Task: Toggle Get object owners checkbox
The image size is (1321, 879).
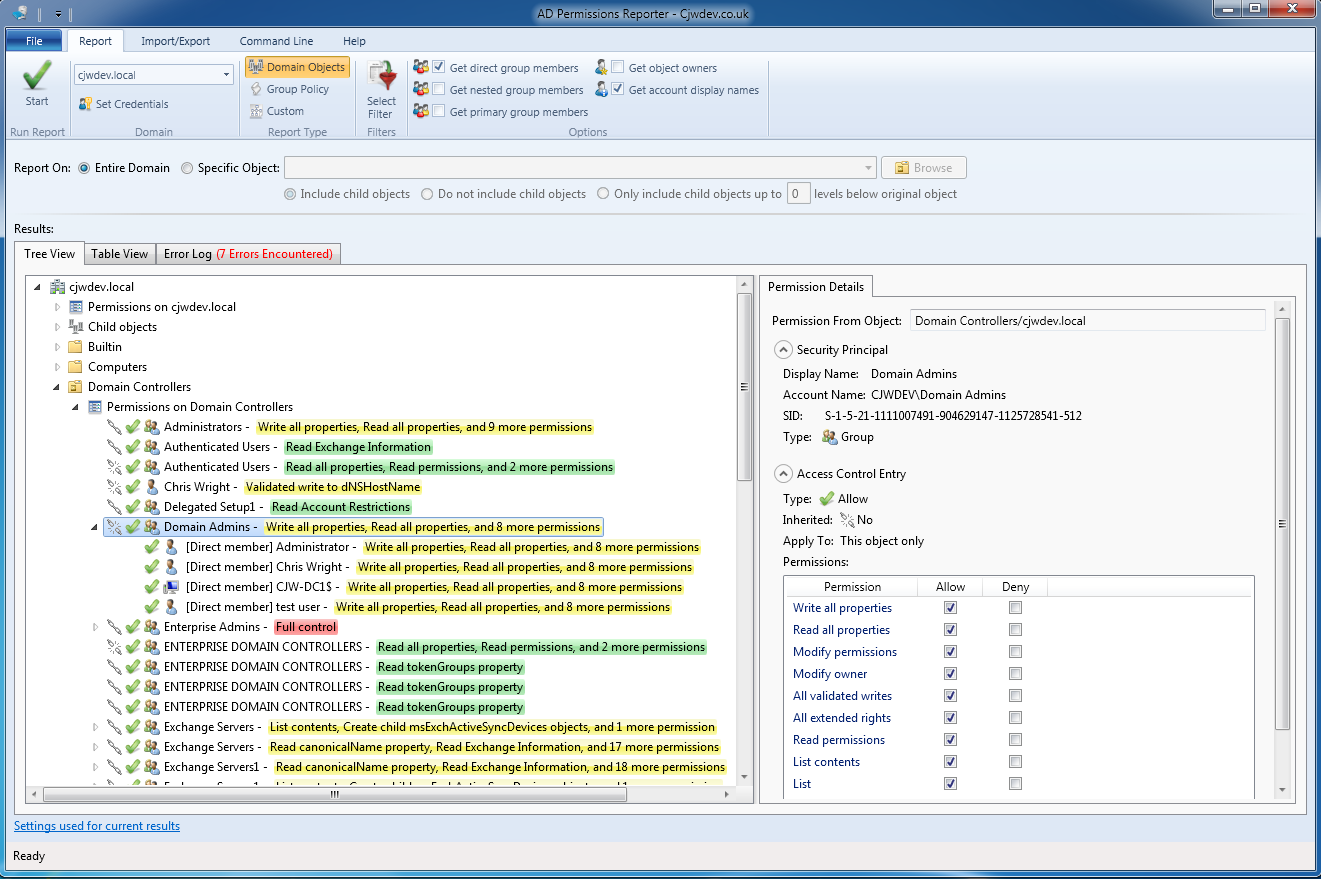Action: pos(618,68)
